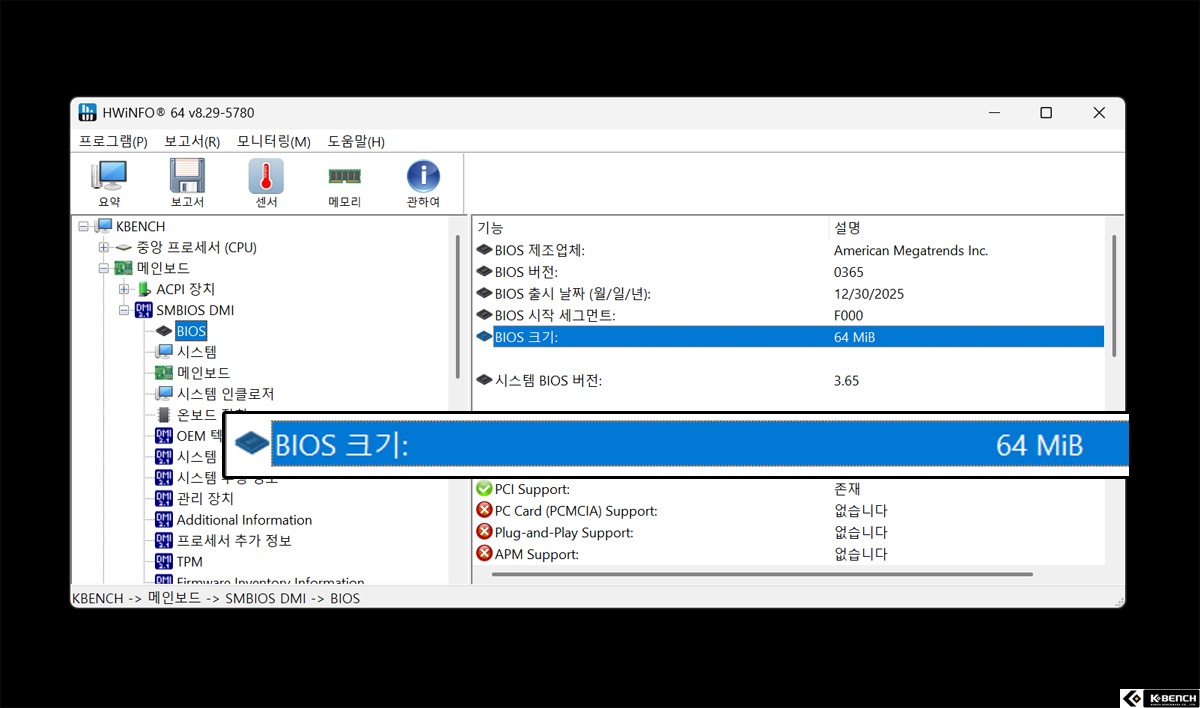1200x708 pixels.
Task: Open the Summary (요약) toolbar icon
Action: click(x=109, y=184)
